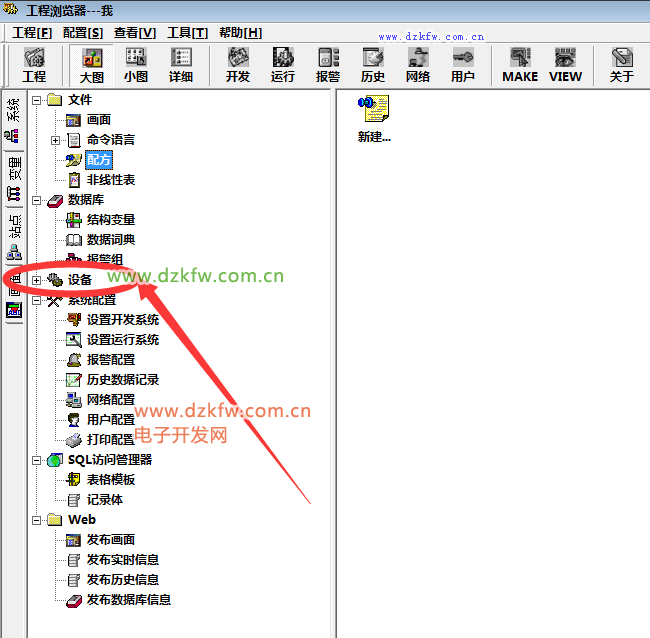Click the 开发 (Develop) toolbar icon
650x638 pixels.
[x=238, y=65]
